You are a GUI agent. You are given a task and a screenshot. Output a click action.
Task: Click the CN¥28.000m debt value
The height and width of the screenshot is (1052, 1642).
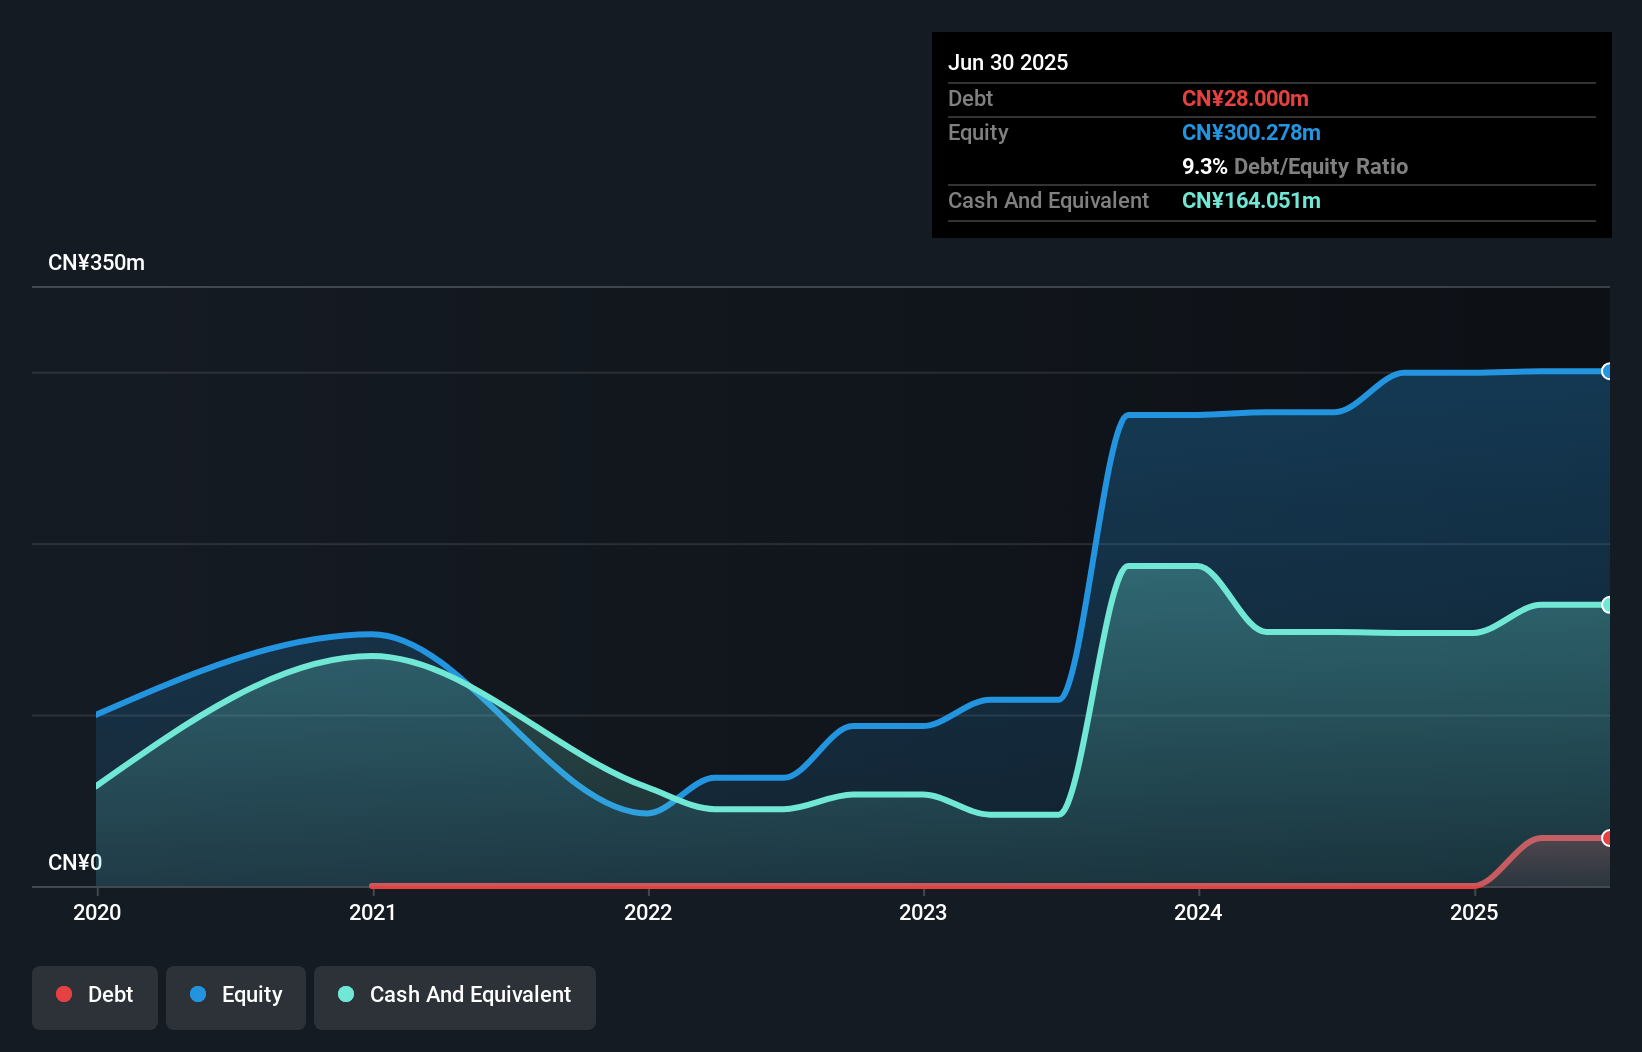[1245, 98]
